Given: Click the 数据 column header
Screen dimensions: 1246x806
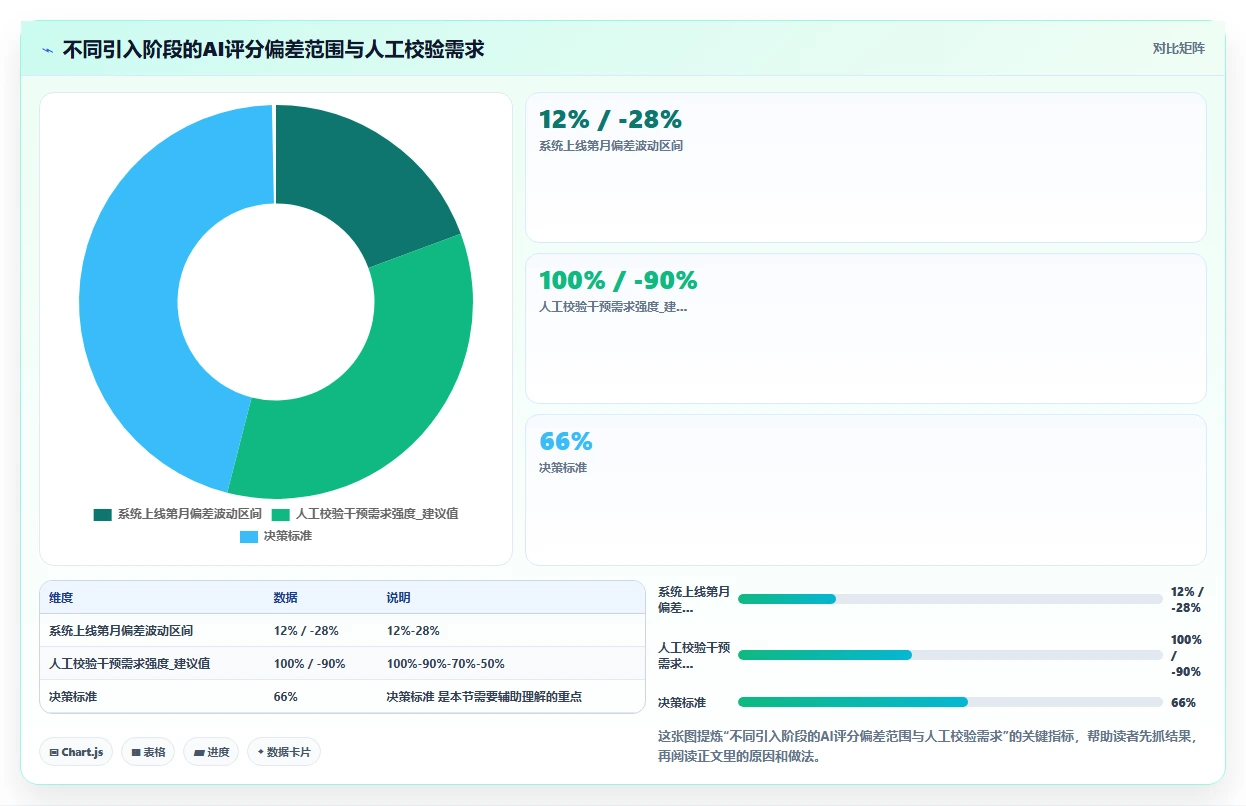Looking at the screenshot, I should coord(285,598).
